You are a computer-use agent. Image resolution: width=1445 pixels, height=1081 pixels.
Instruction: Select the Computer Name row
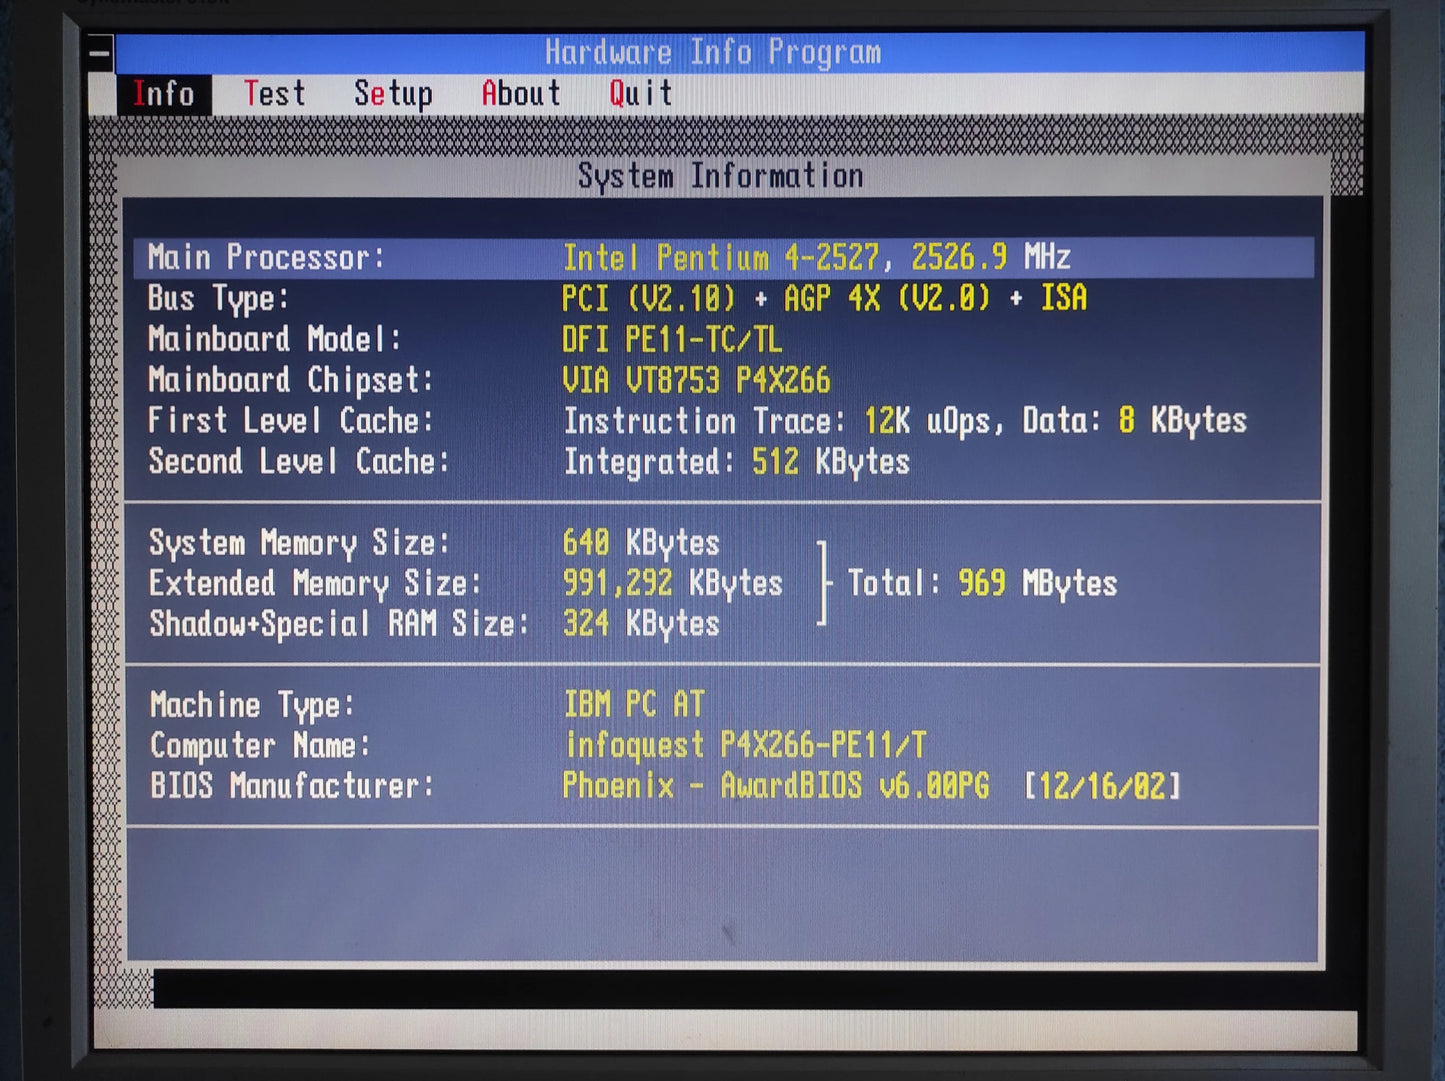coord(724,745)
